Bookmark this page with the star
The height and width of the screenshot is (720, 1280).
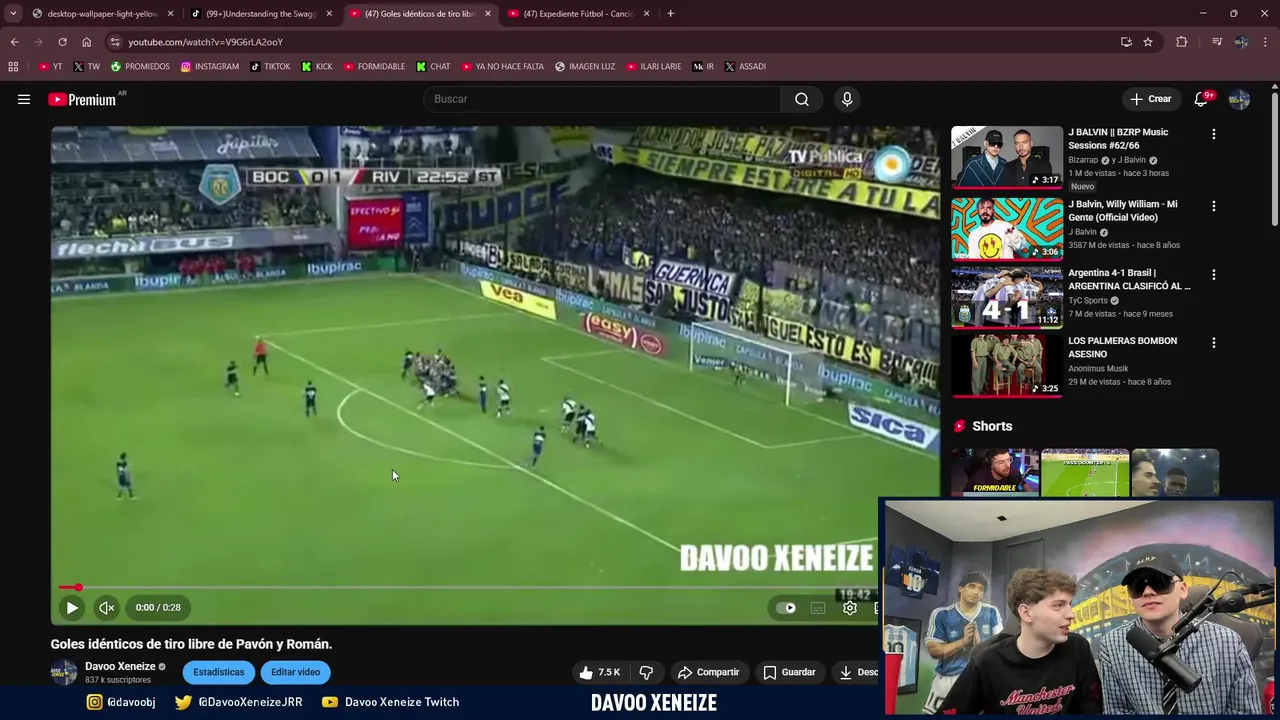pyautogui.click(x=1148, y=42)
